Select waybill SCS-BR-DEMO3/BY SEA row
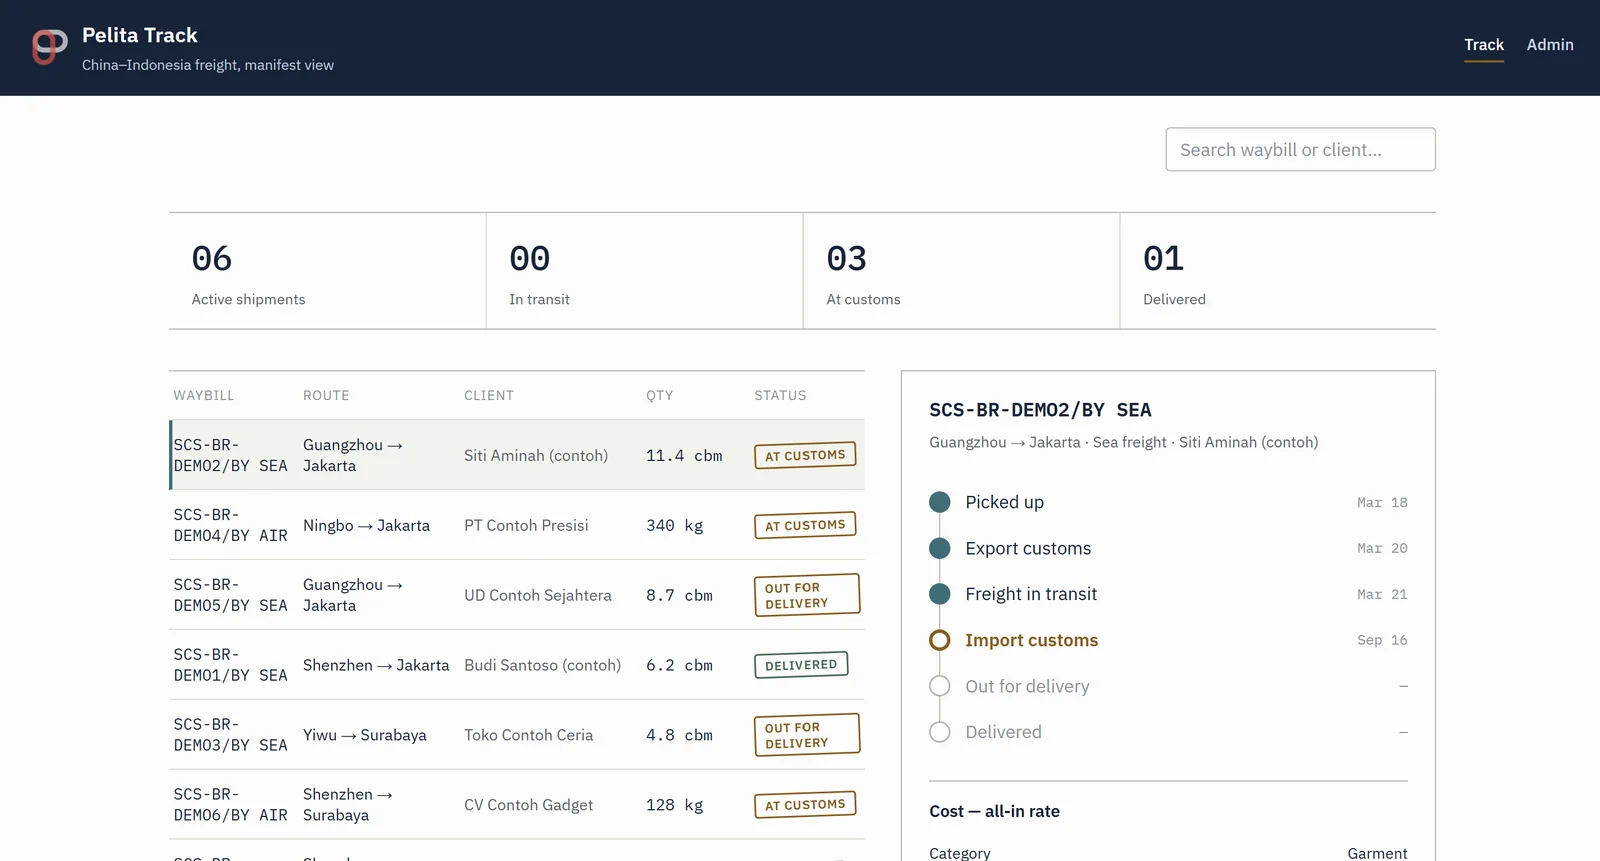Screen dimensions: 1600x861 (517, 735)
